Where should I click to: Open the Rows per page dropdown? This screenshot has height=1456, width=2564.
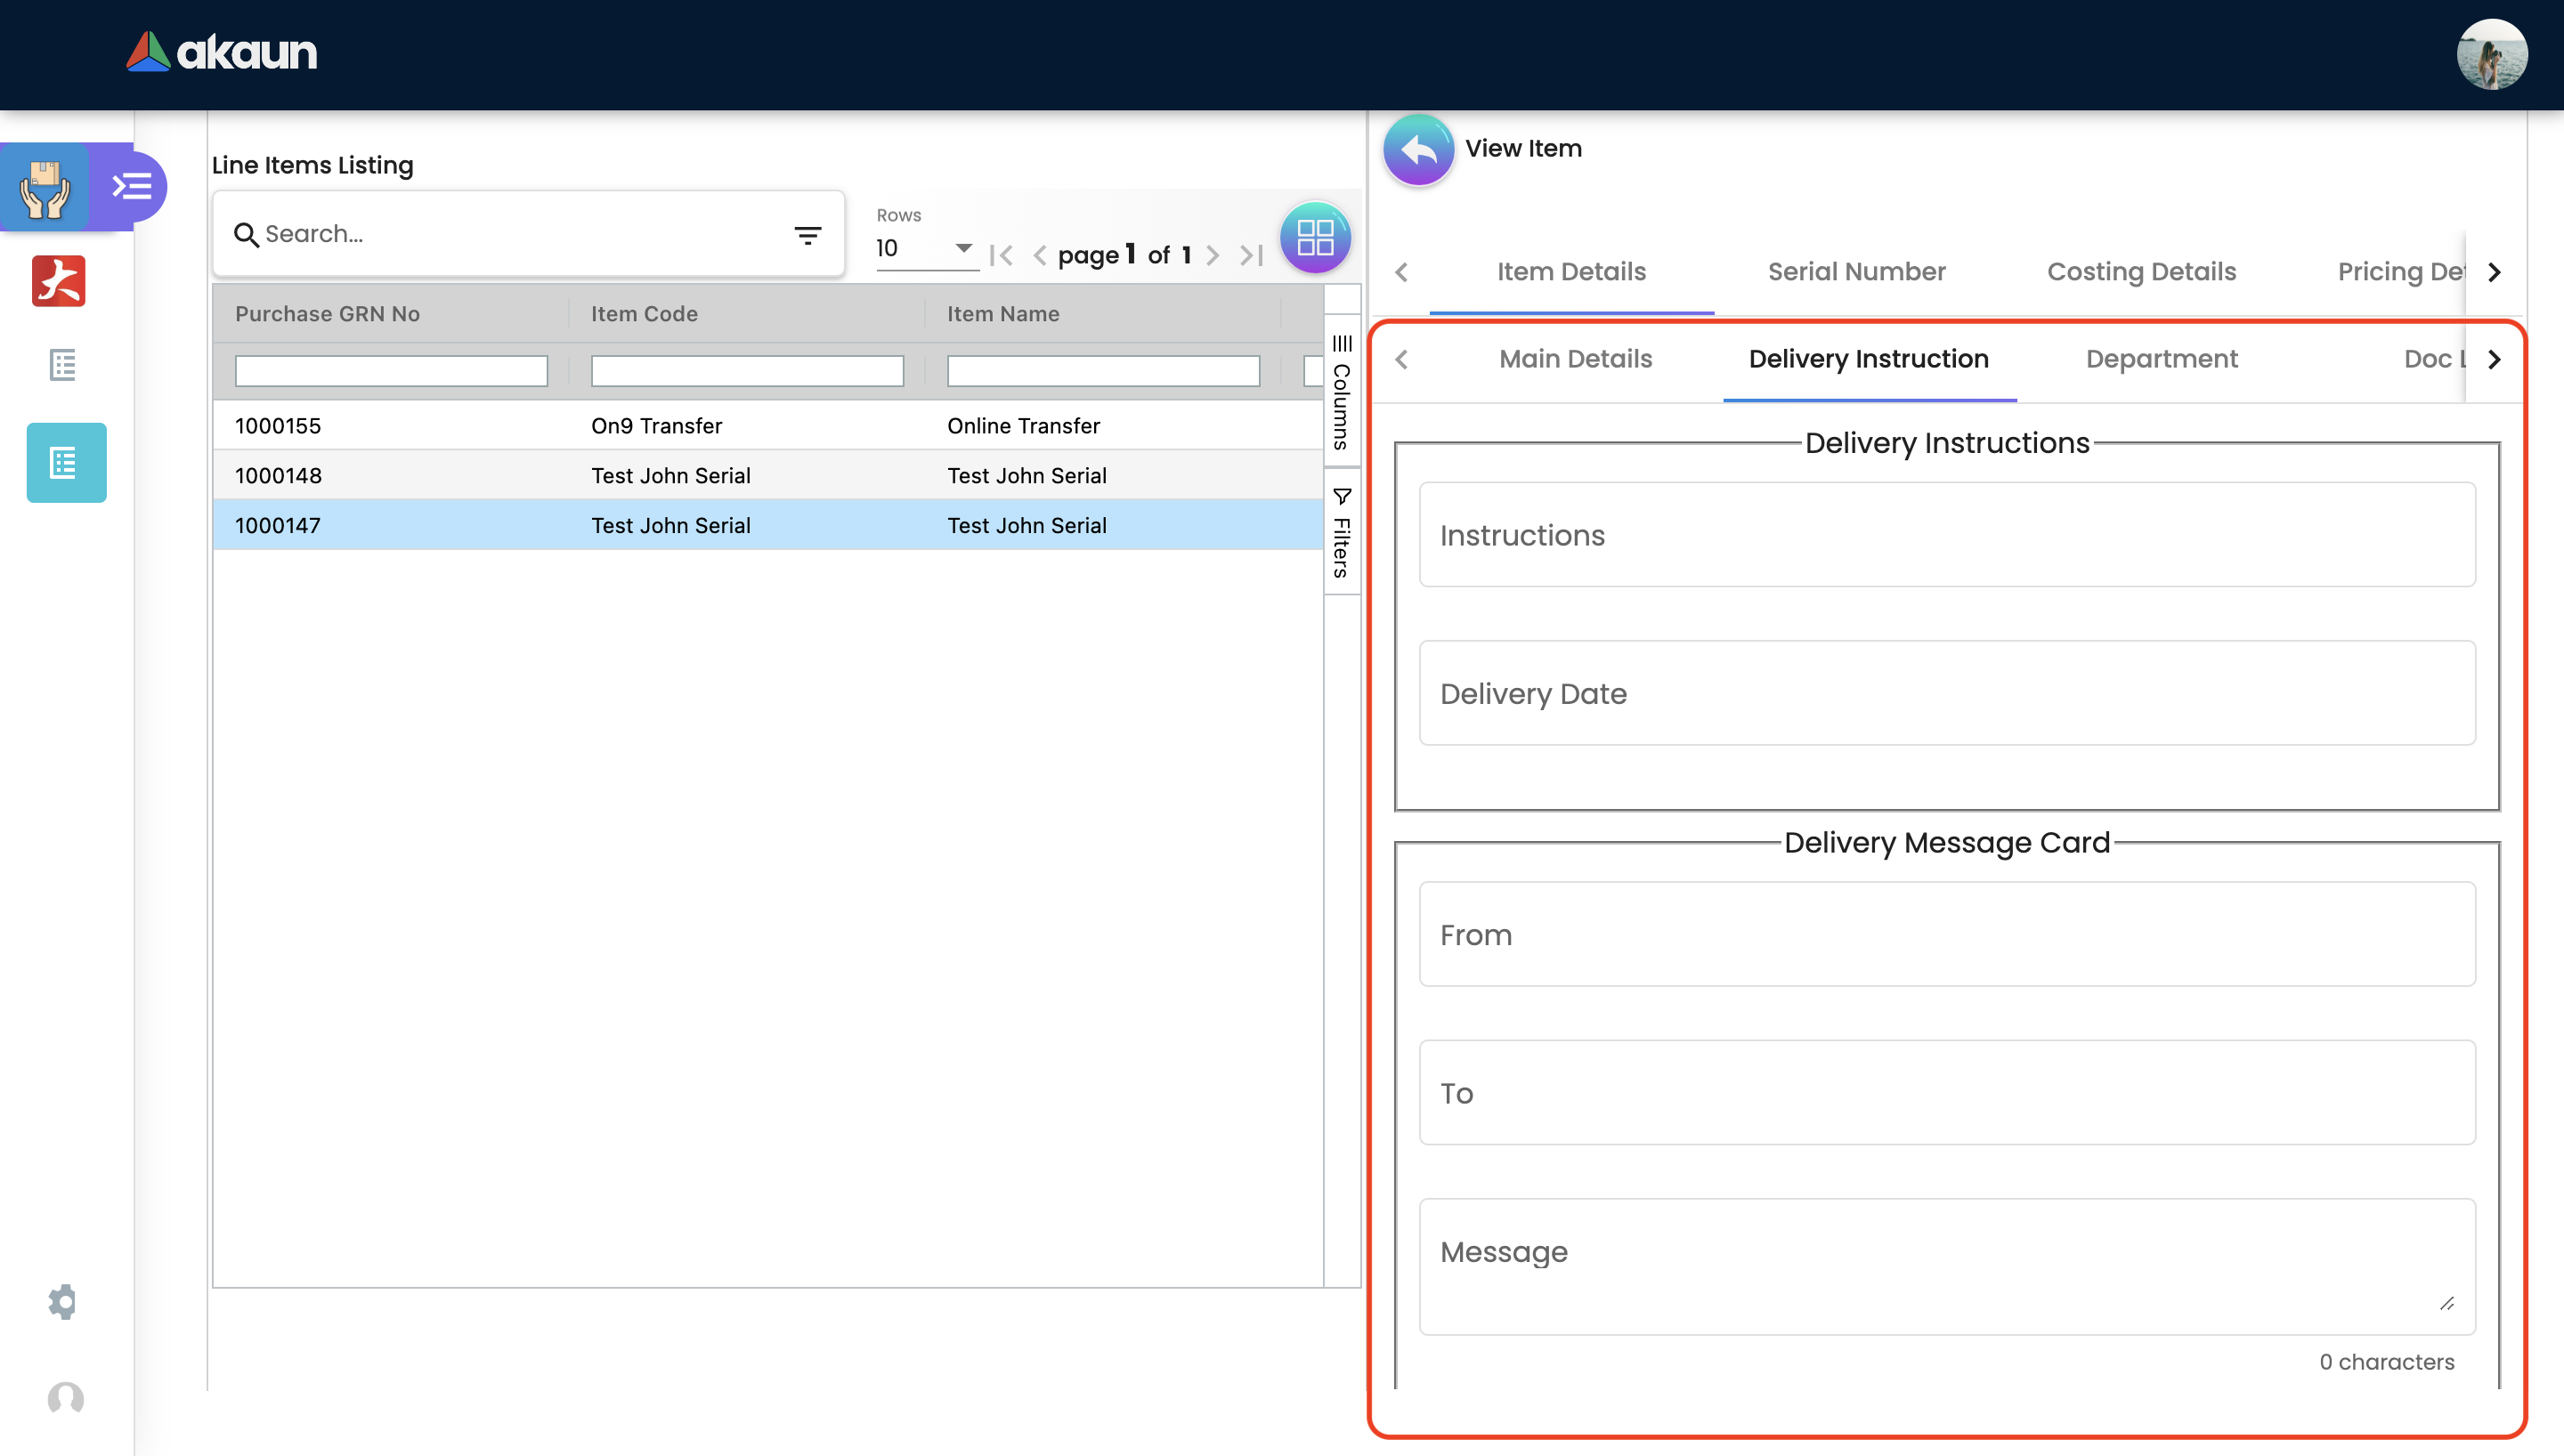tap(924, 248)
